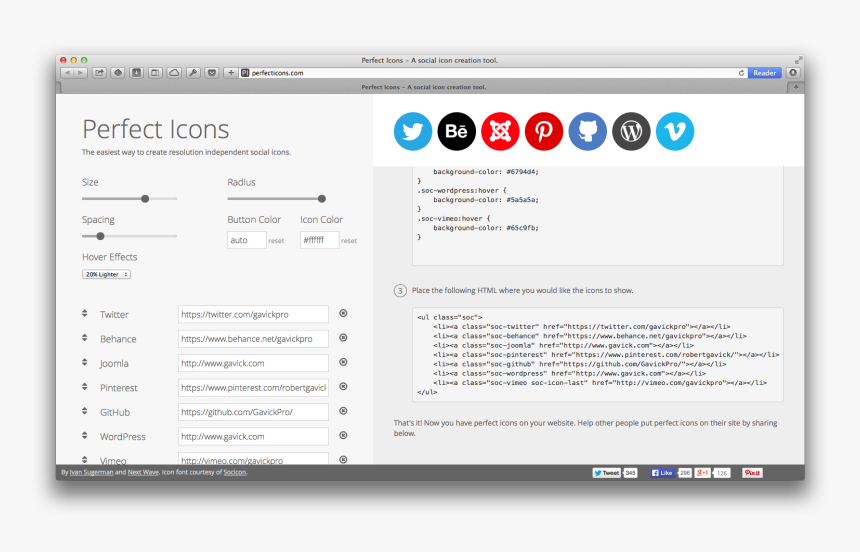Image resolution: width=860 pixels, height=552 pixels.
Task: Adjust the Size slider handle
Action: click(x=145, y=199)
